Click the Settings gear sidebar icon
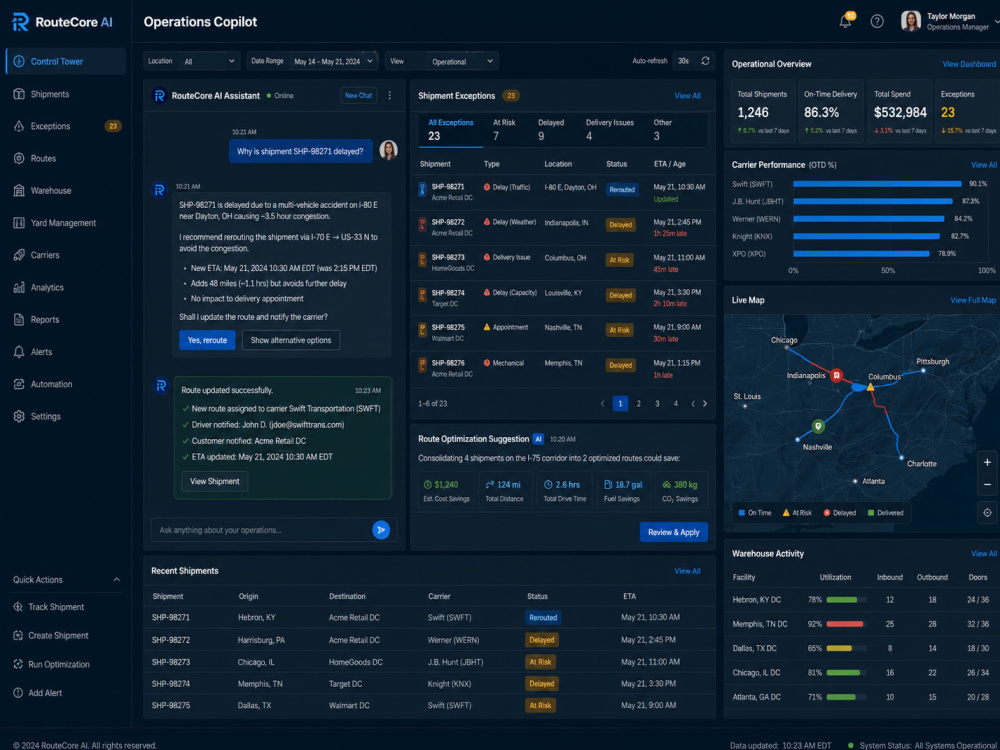 point(19,416)
